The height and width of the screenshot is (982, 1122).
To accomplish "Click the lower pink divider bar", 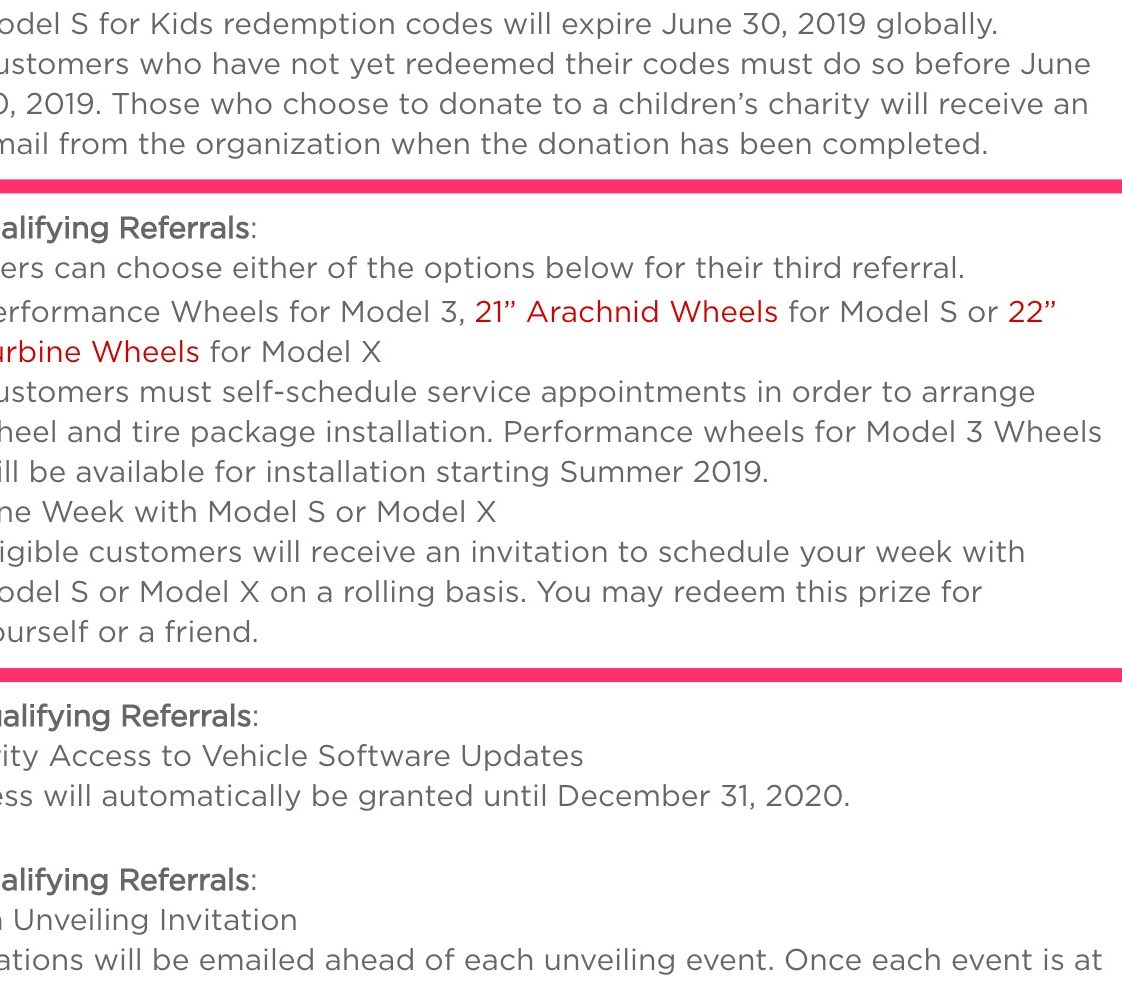I will pos(561,675).
